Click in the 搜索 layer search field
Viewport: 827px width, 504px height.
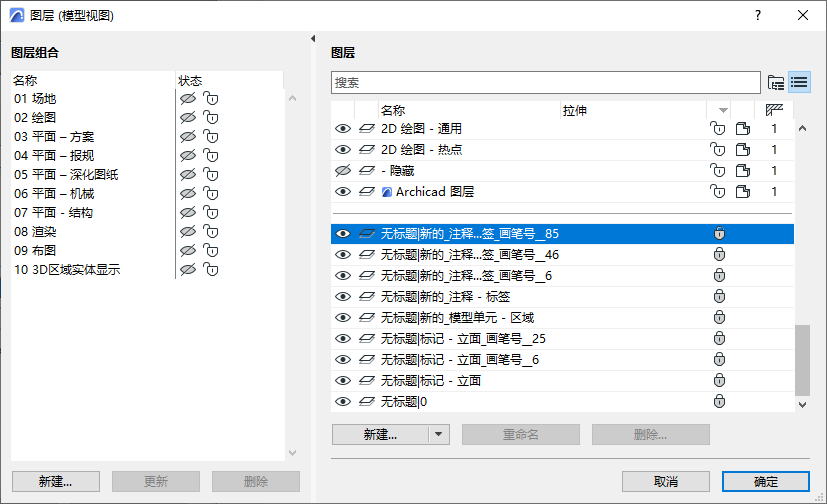[x=546, y=83]
